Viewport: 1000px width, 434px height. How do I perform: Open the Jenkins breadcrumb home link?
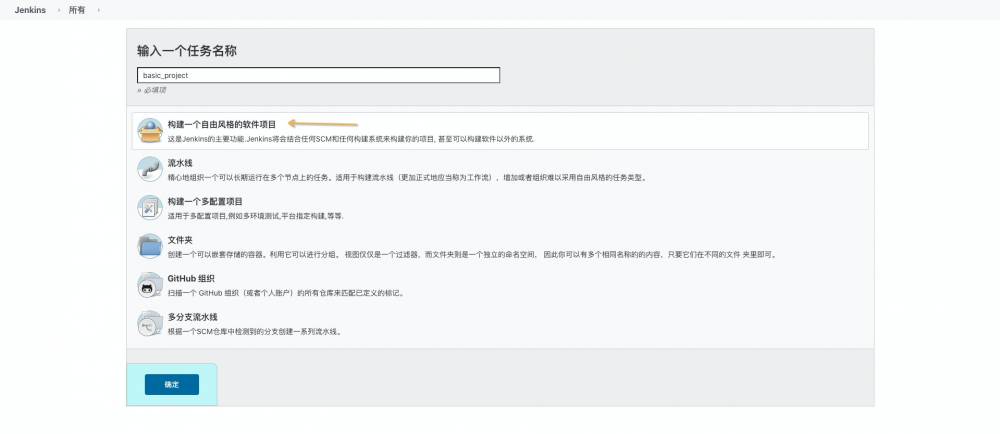pos(30,10)
